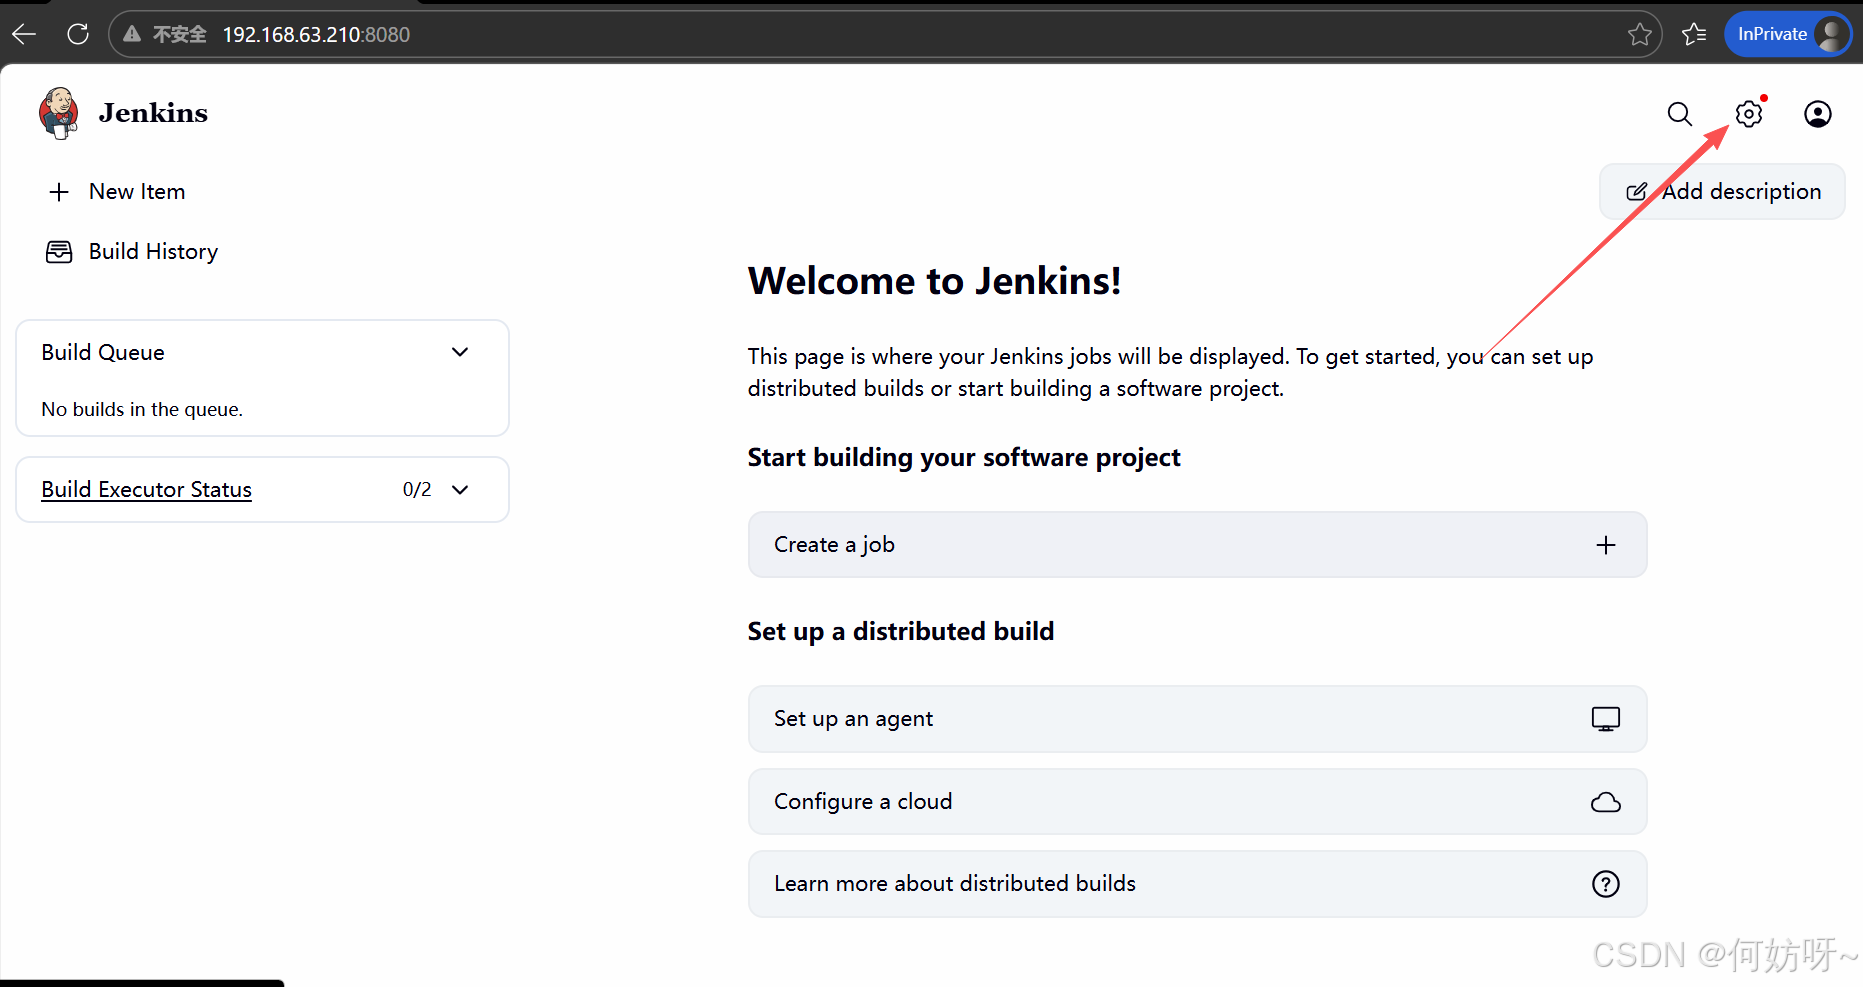
Task: Click the pencil icon in Add description
Action: (1637, 191)
